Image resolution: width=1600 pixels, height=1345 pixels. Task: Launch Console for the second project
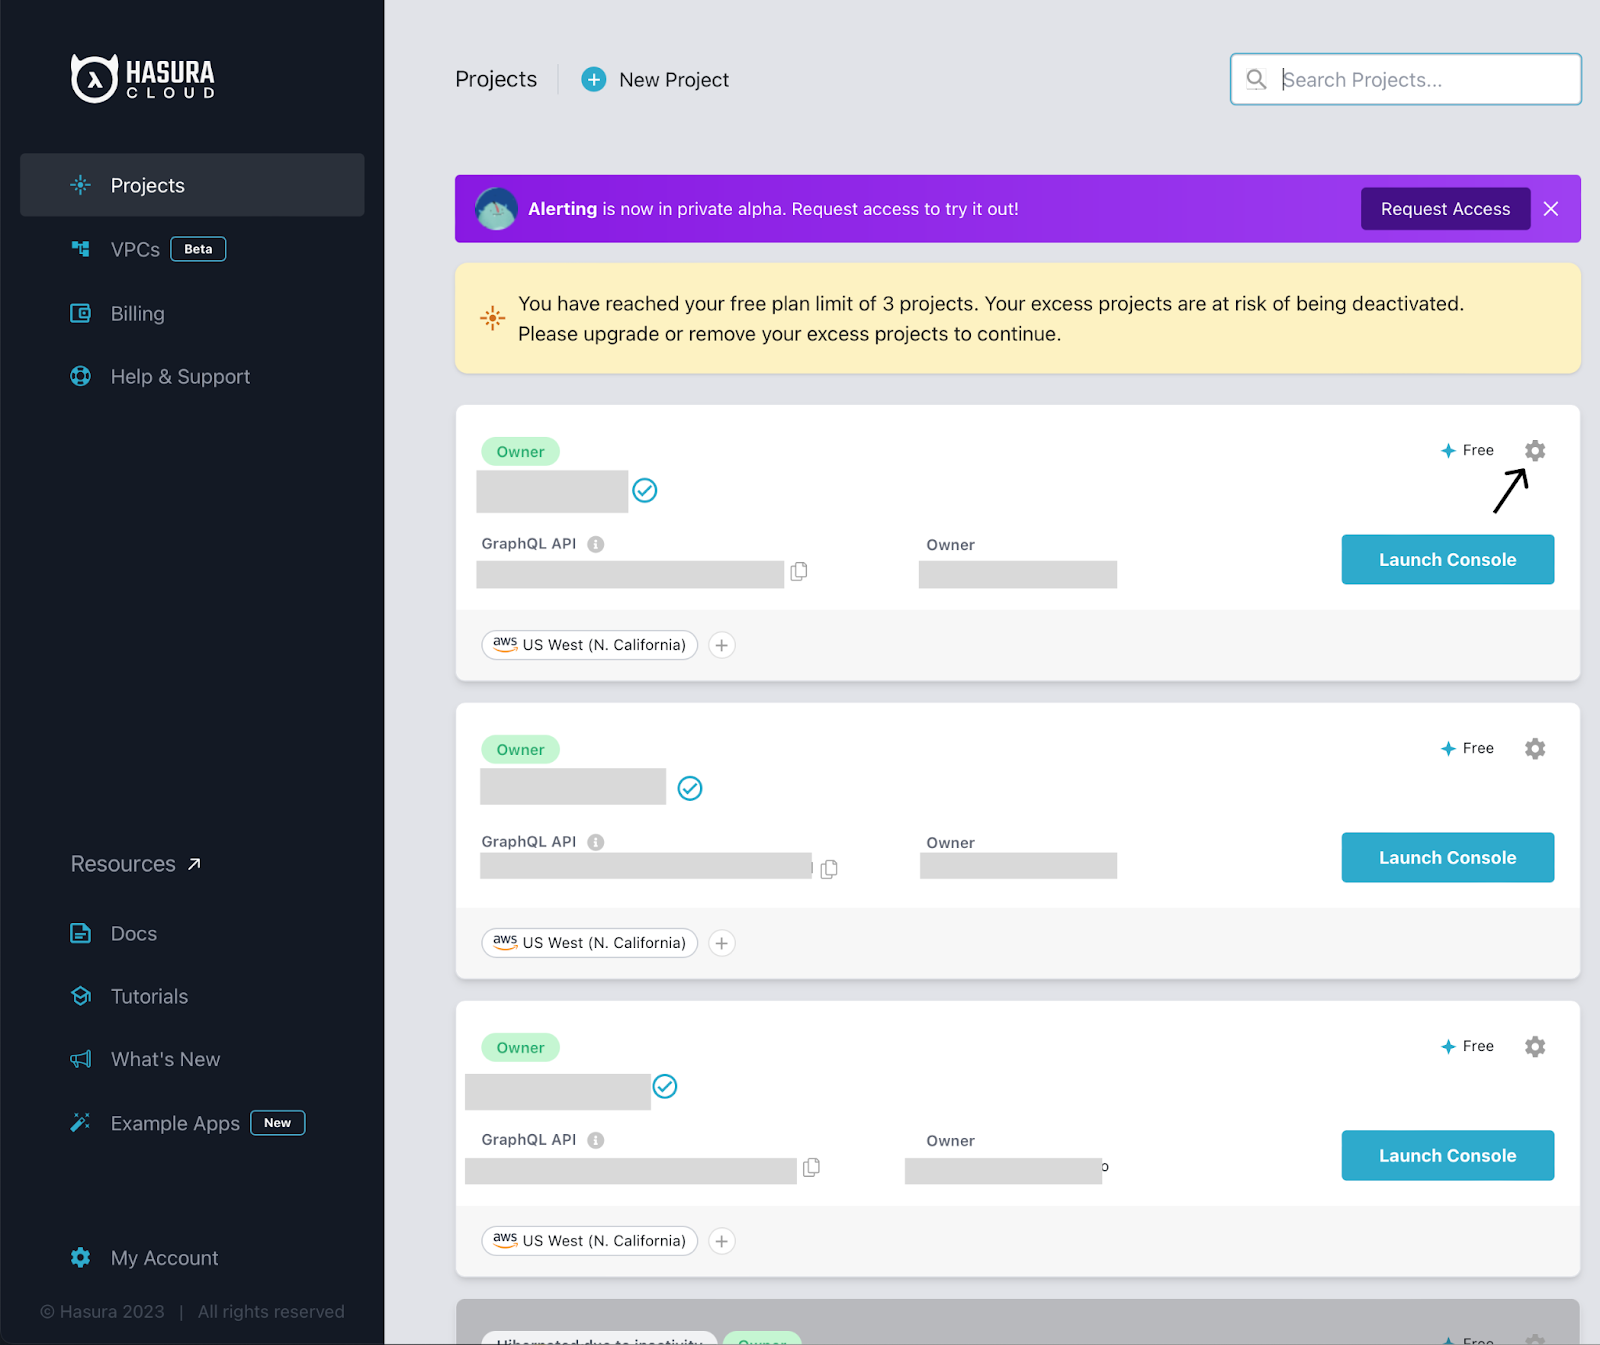pos(1447,858)
